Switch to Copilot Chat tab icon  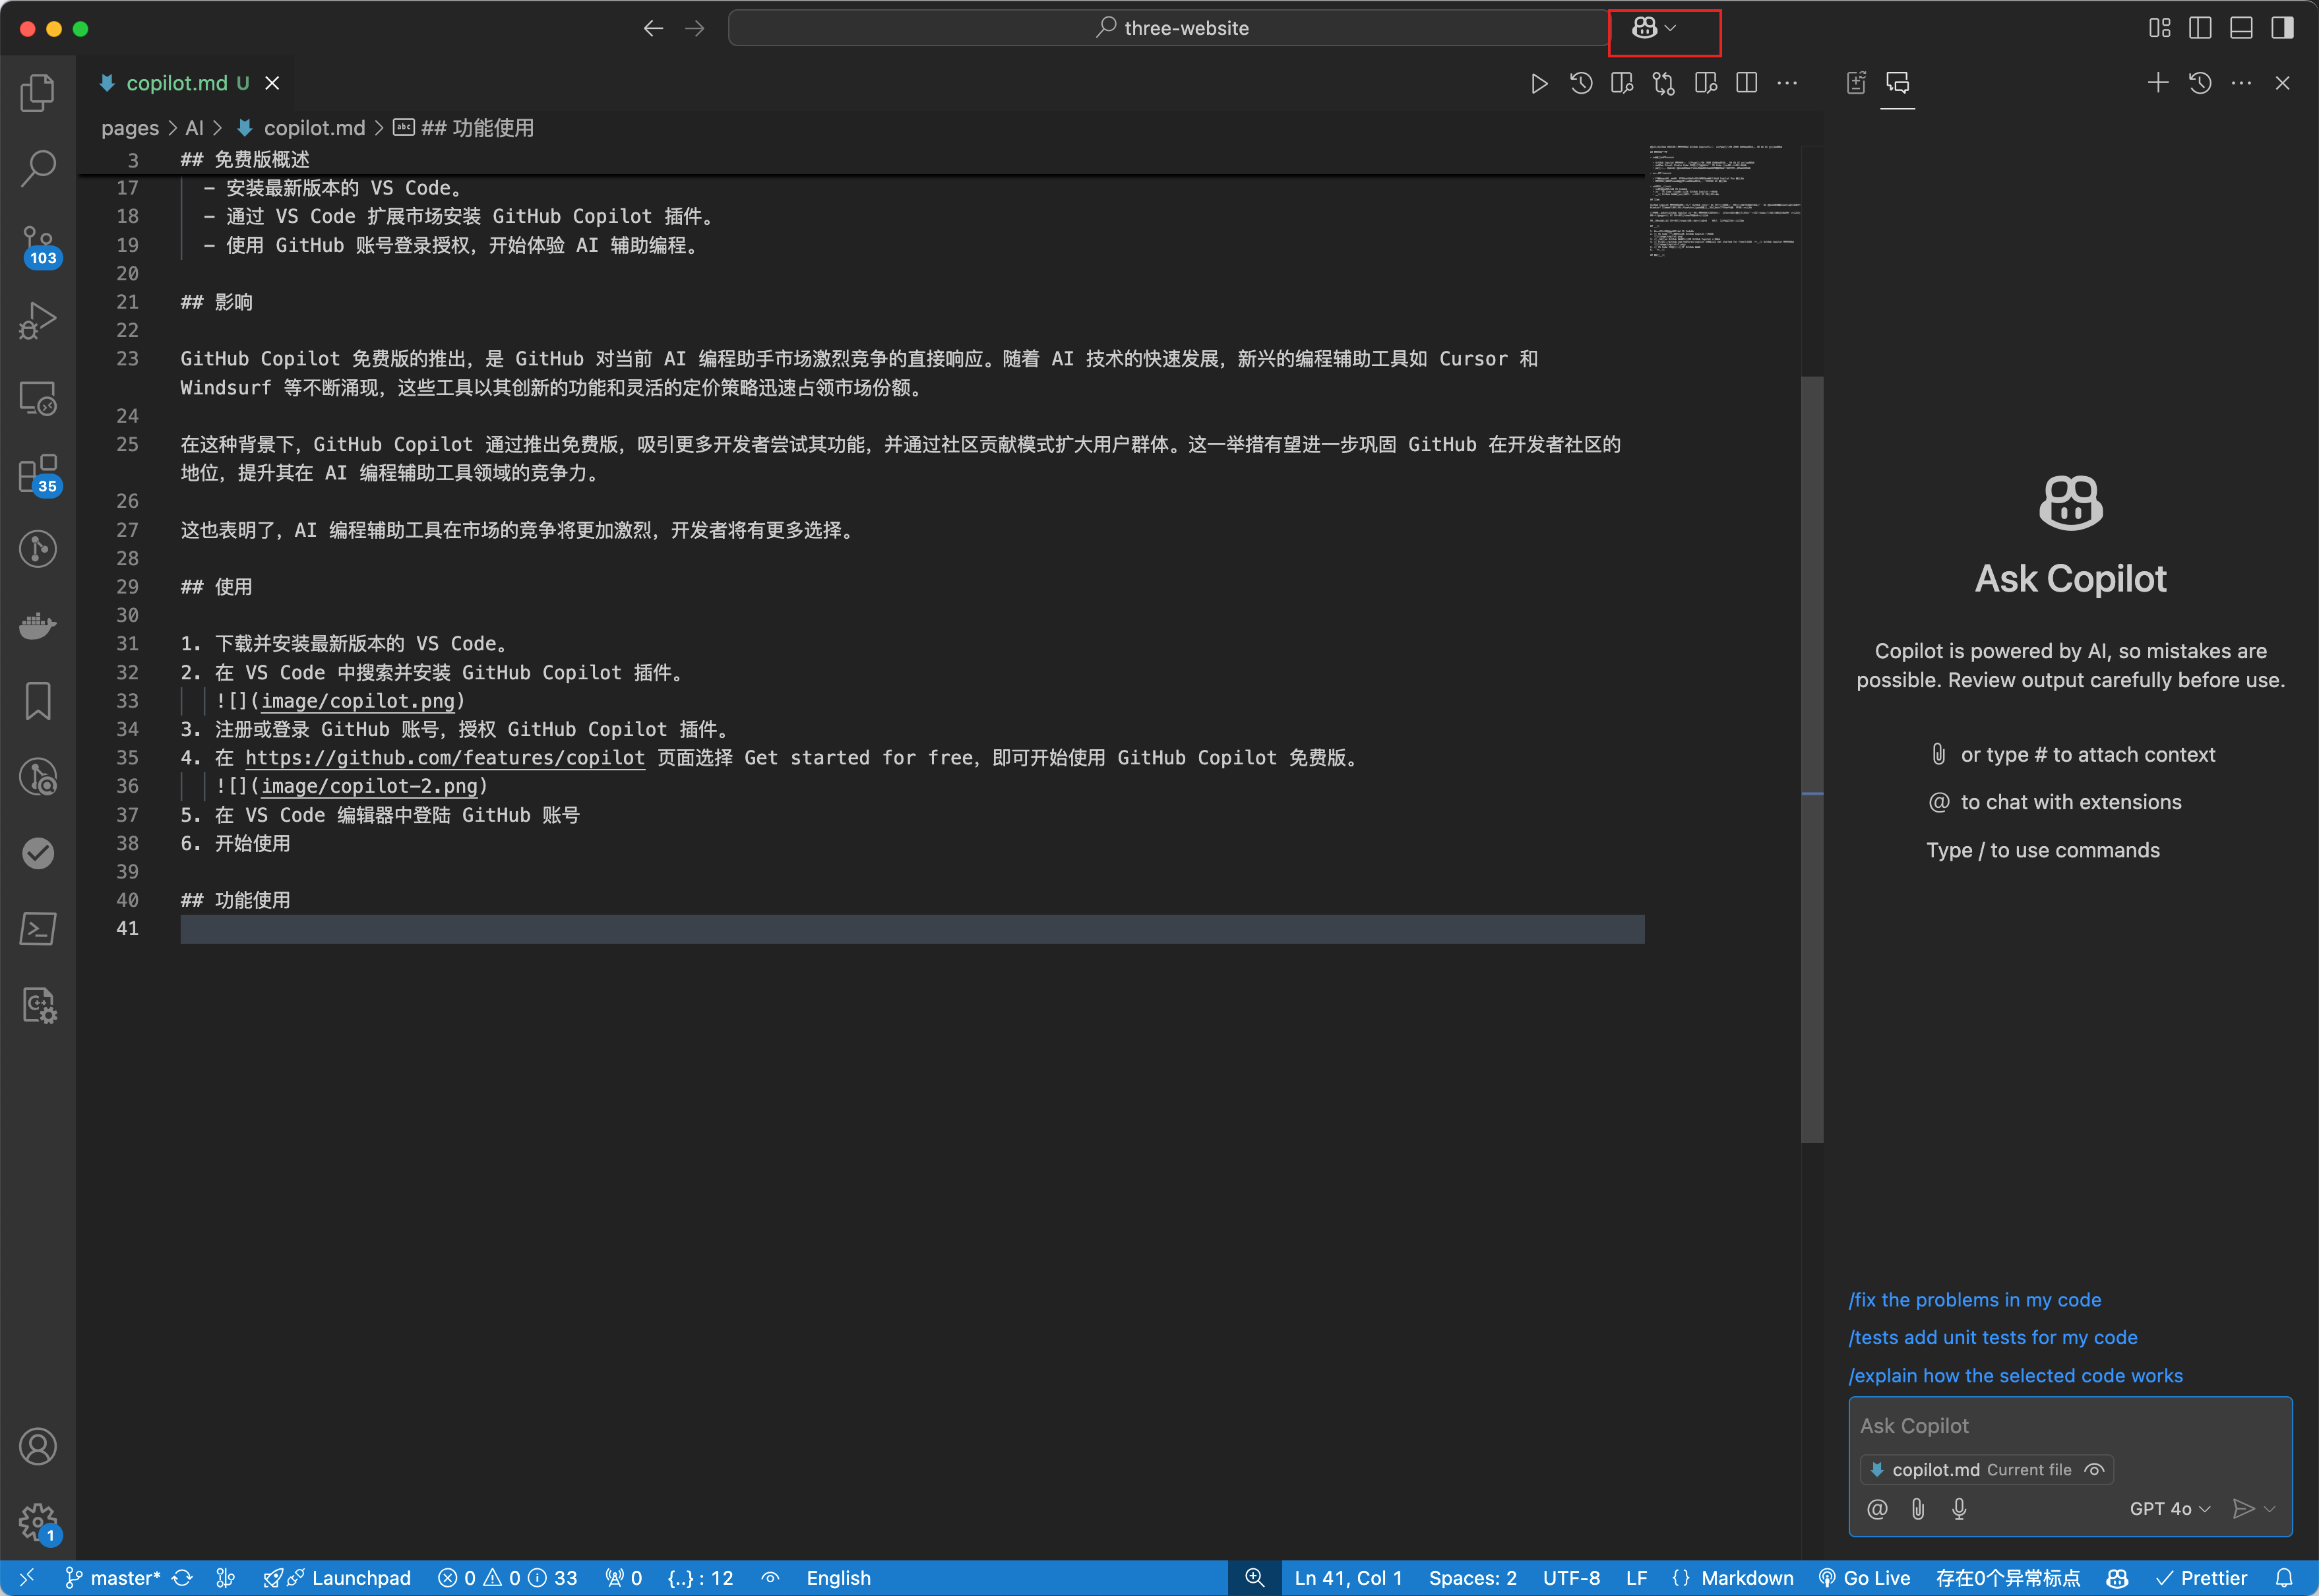pos(1897,83)
